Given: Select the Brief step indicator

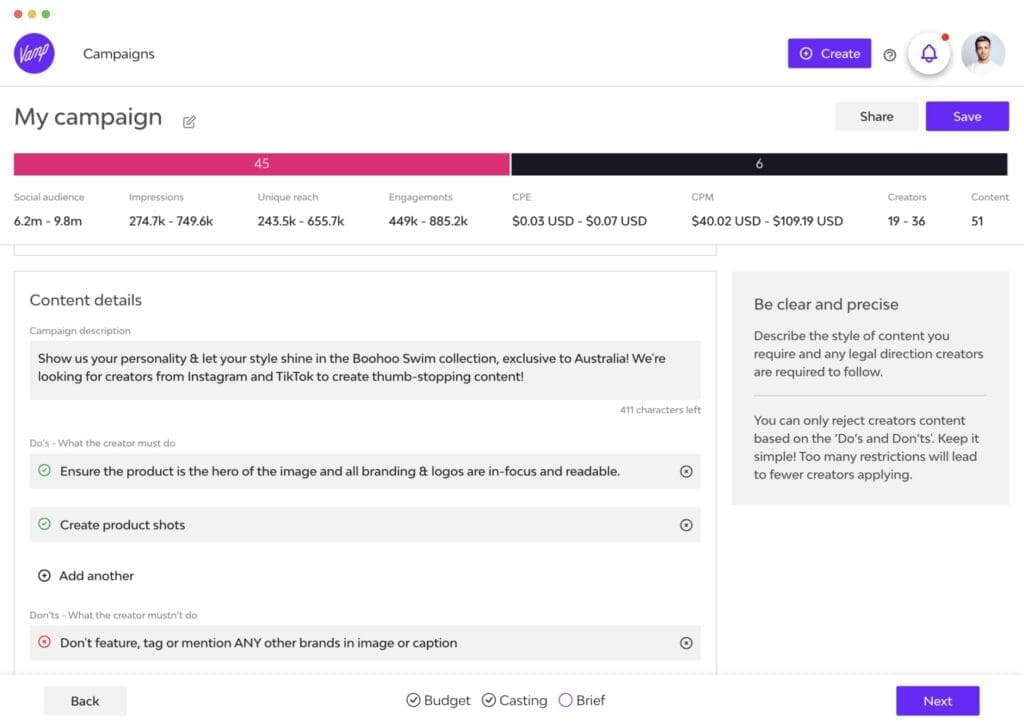Looking at the screenshot, I should pos(566,701).
